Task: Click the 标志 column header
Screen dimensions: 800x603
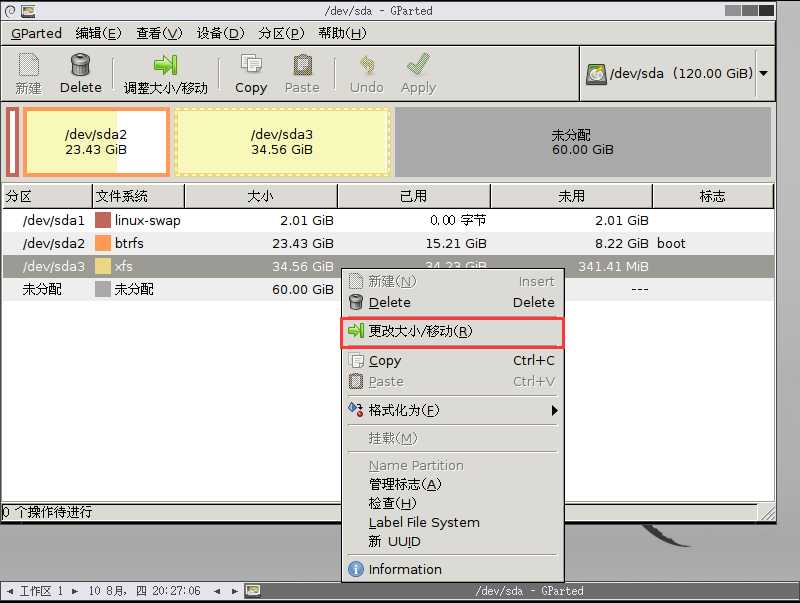Action: (x=713, y=196)
